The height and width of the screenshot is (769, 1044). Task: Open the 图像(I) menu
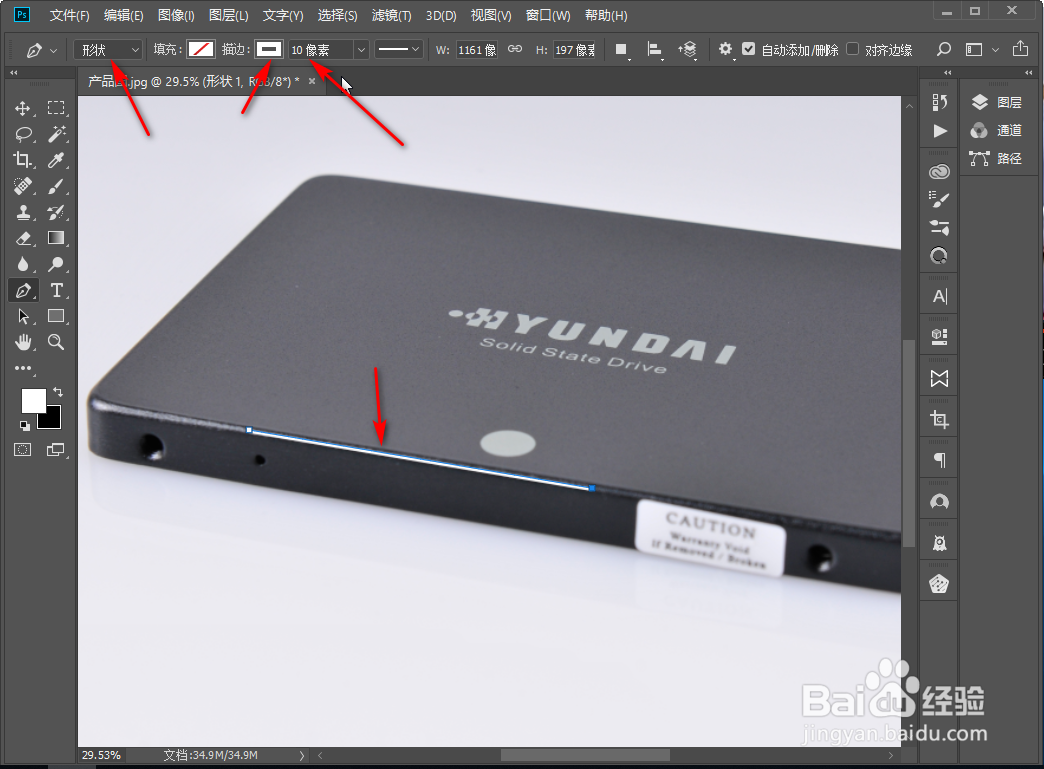click(176, 15)
